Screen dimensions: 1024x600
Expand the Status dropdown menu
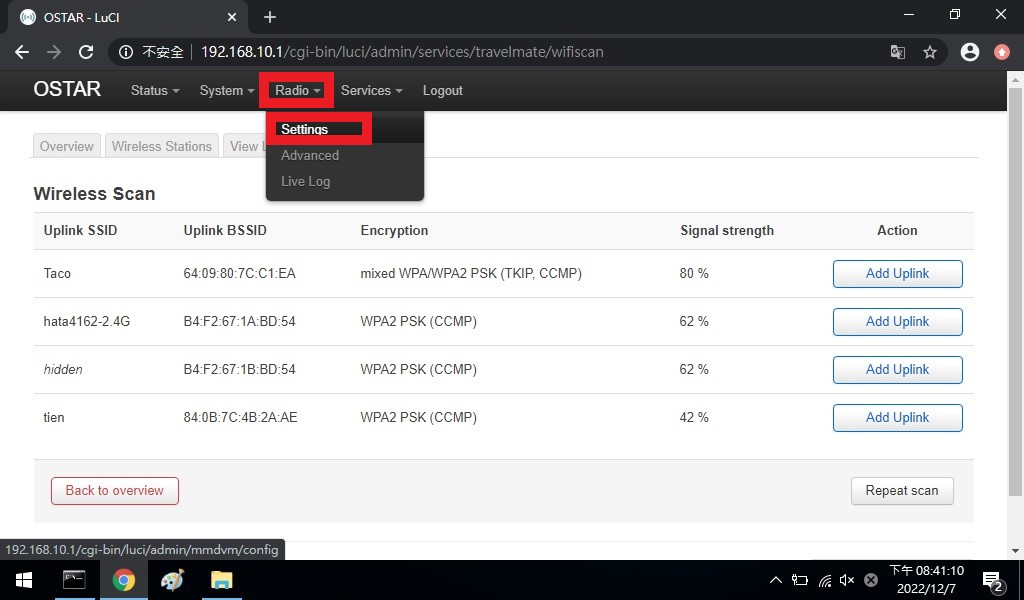click(x=155, y=90)
